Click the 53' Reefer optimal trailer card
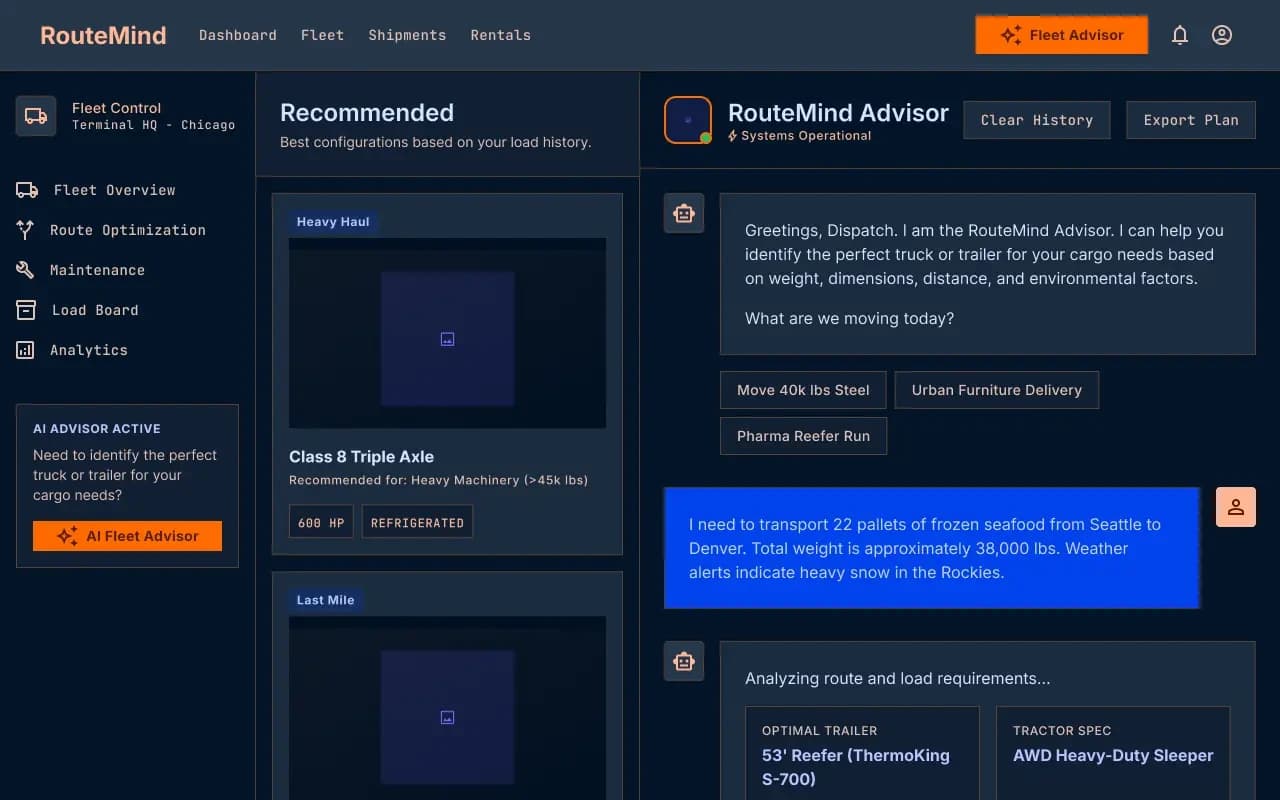This screenshot has height=800, width=1280. pos(862,753)
